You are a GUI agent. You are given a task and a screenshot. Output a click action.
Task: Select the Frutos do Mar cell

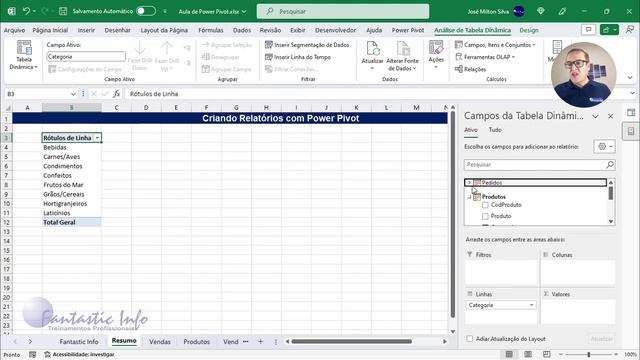pos(71,185)
